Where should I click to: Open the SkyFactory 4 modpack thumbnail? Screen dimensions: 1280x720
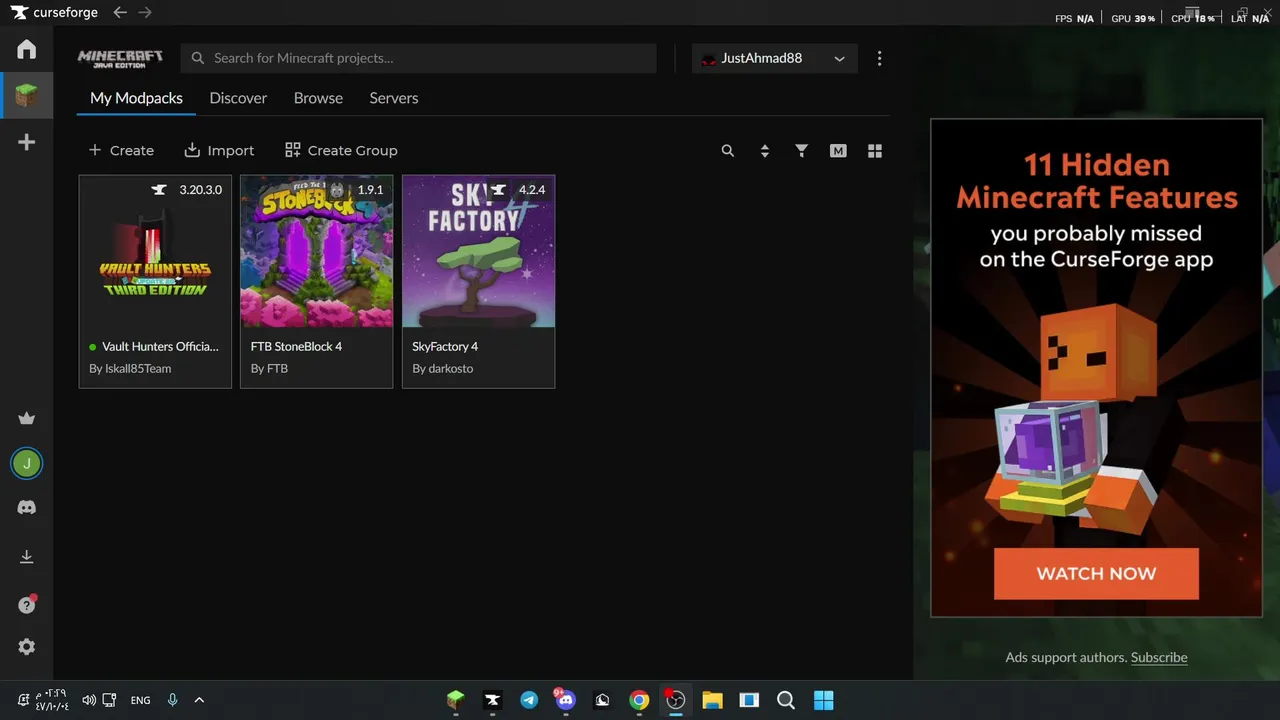coord(478,251)
